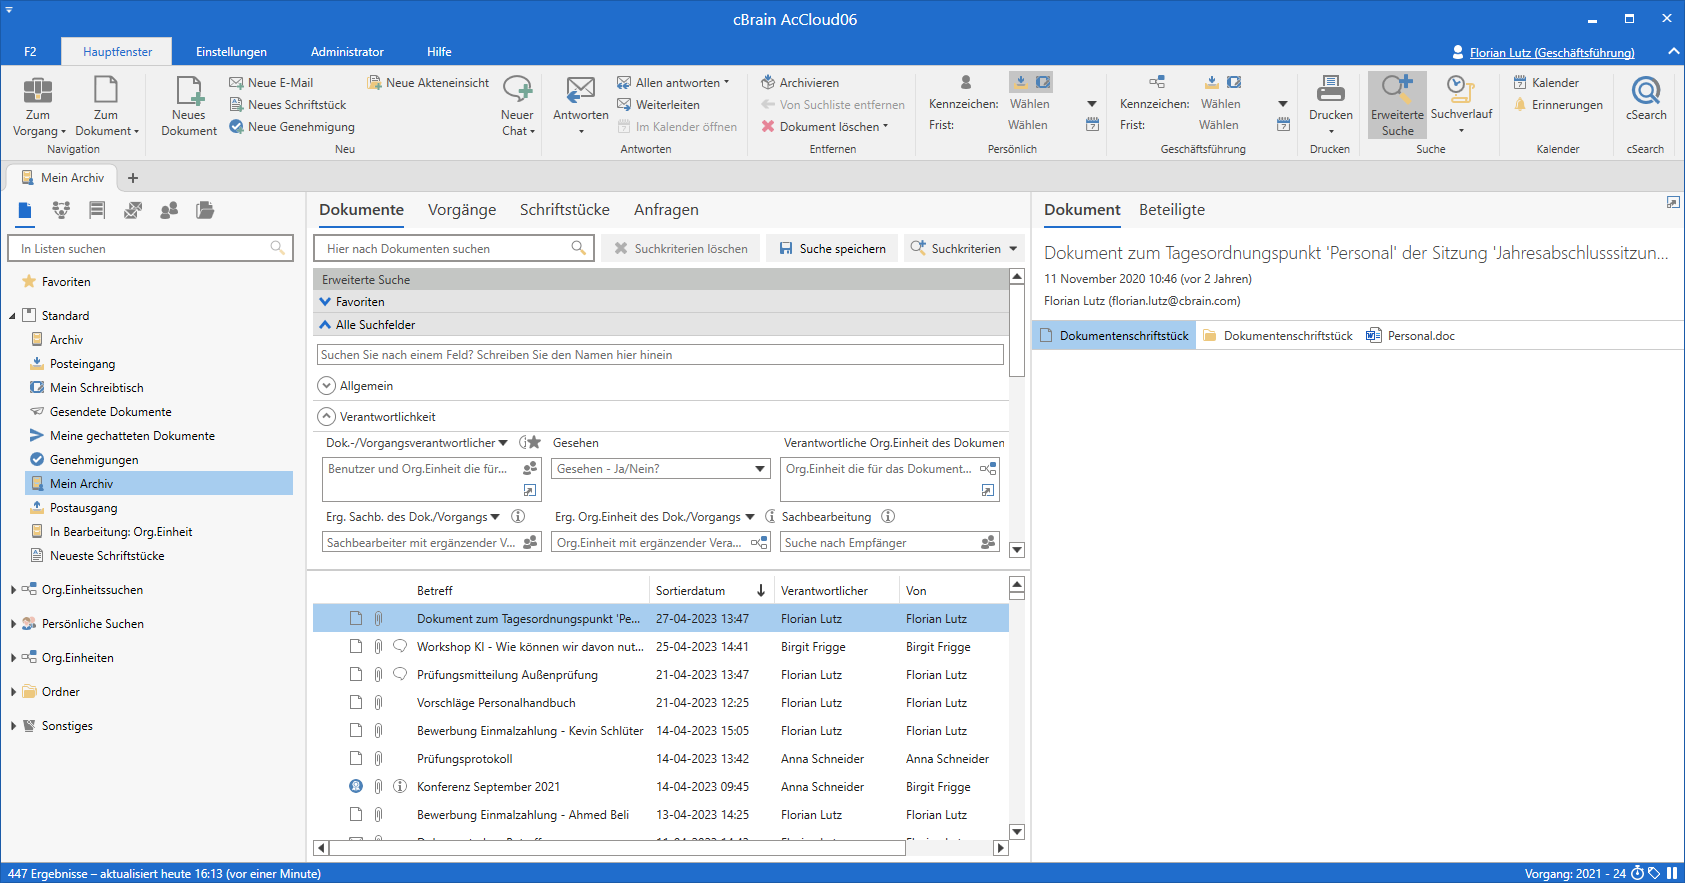Add a new tab with the plus icon
The height and width of the screenshot is (883, 1685).
pyautogui.click(x=133, y=178)
